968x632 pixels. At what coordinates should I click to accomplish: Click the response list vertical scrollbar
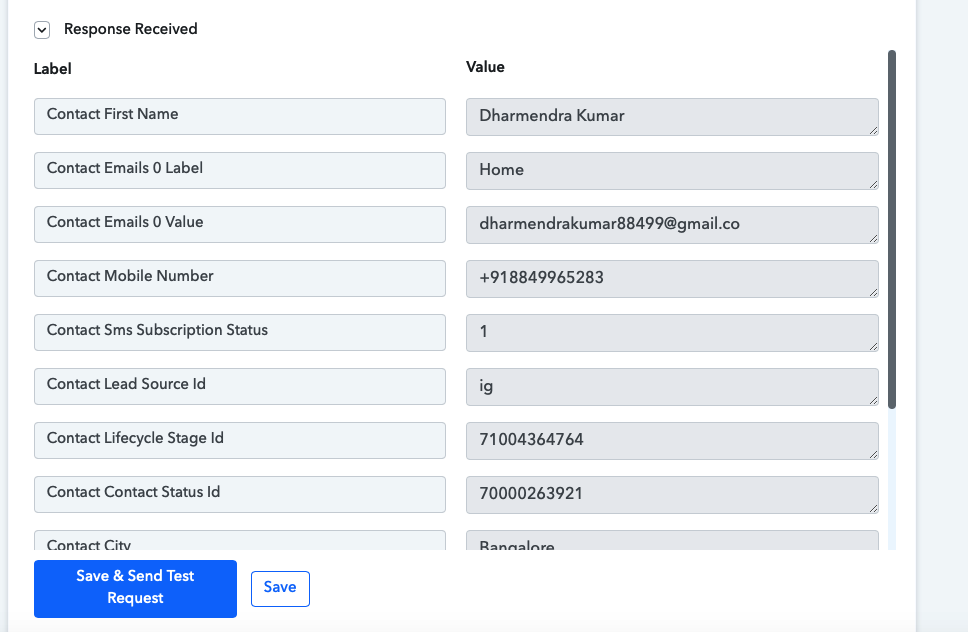[x=891, y=230]
